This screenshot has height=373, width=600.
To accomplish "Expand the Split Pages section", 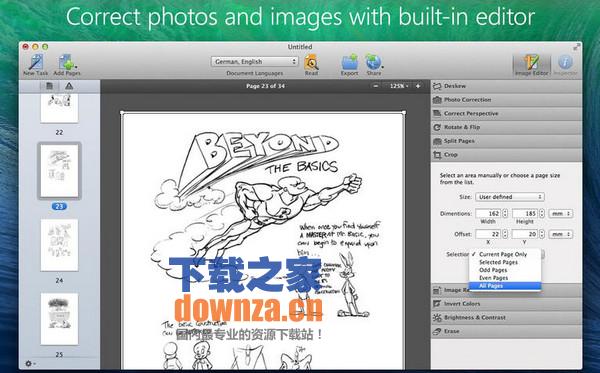I will (x=506, y=141).
